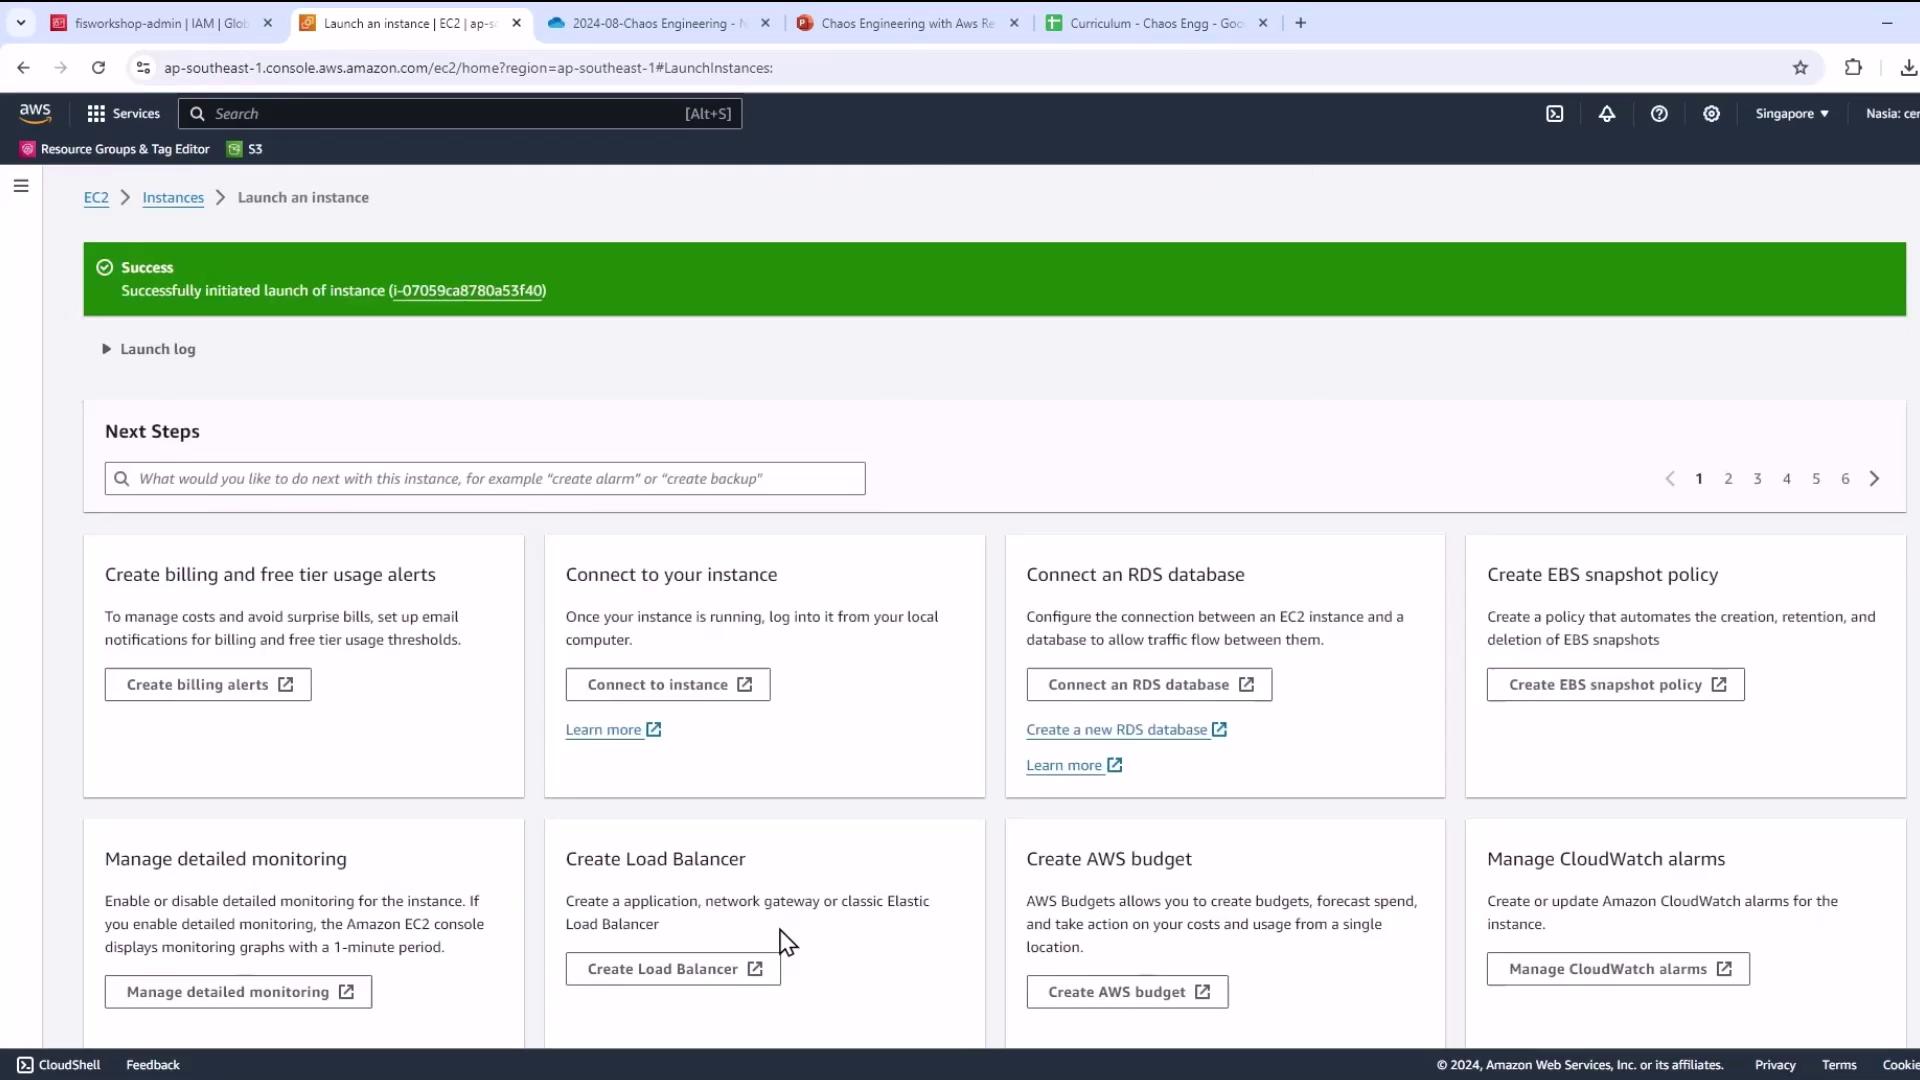Go to next page of Next Steps
1920x1080 pixels.
pos(1874,479)
